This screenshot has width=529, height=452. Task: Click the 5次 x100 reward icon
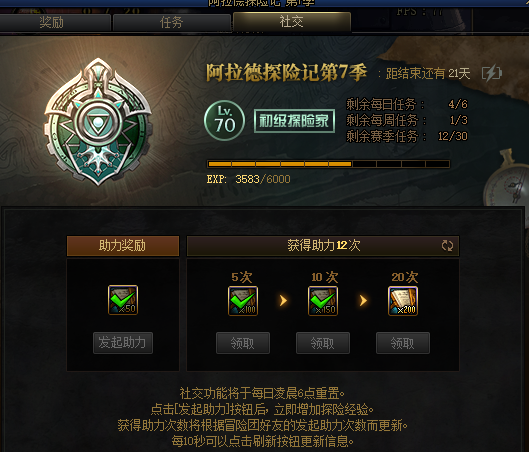tap(243, 301)
